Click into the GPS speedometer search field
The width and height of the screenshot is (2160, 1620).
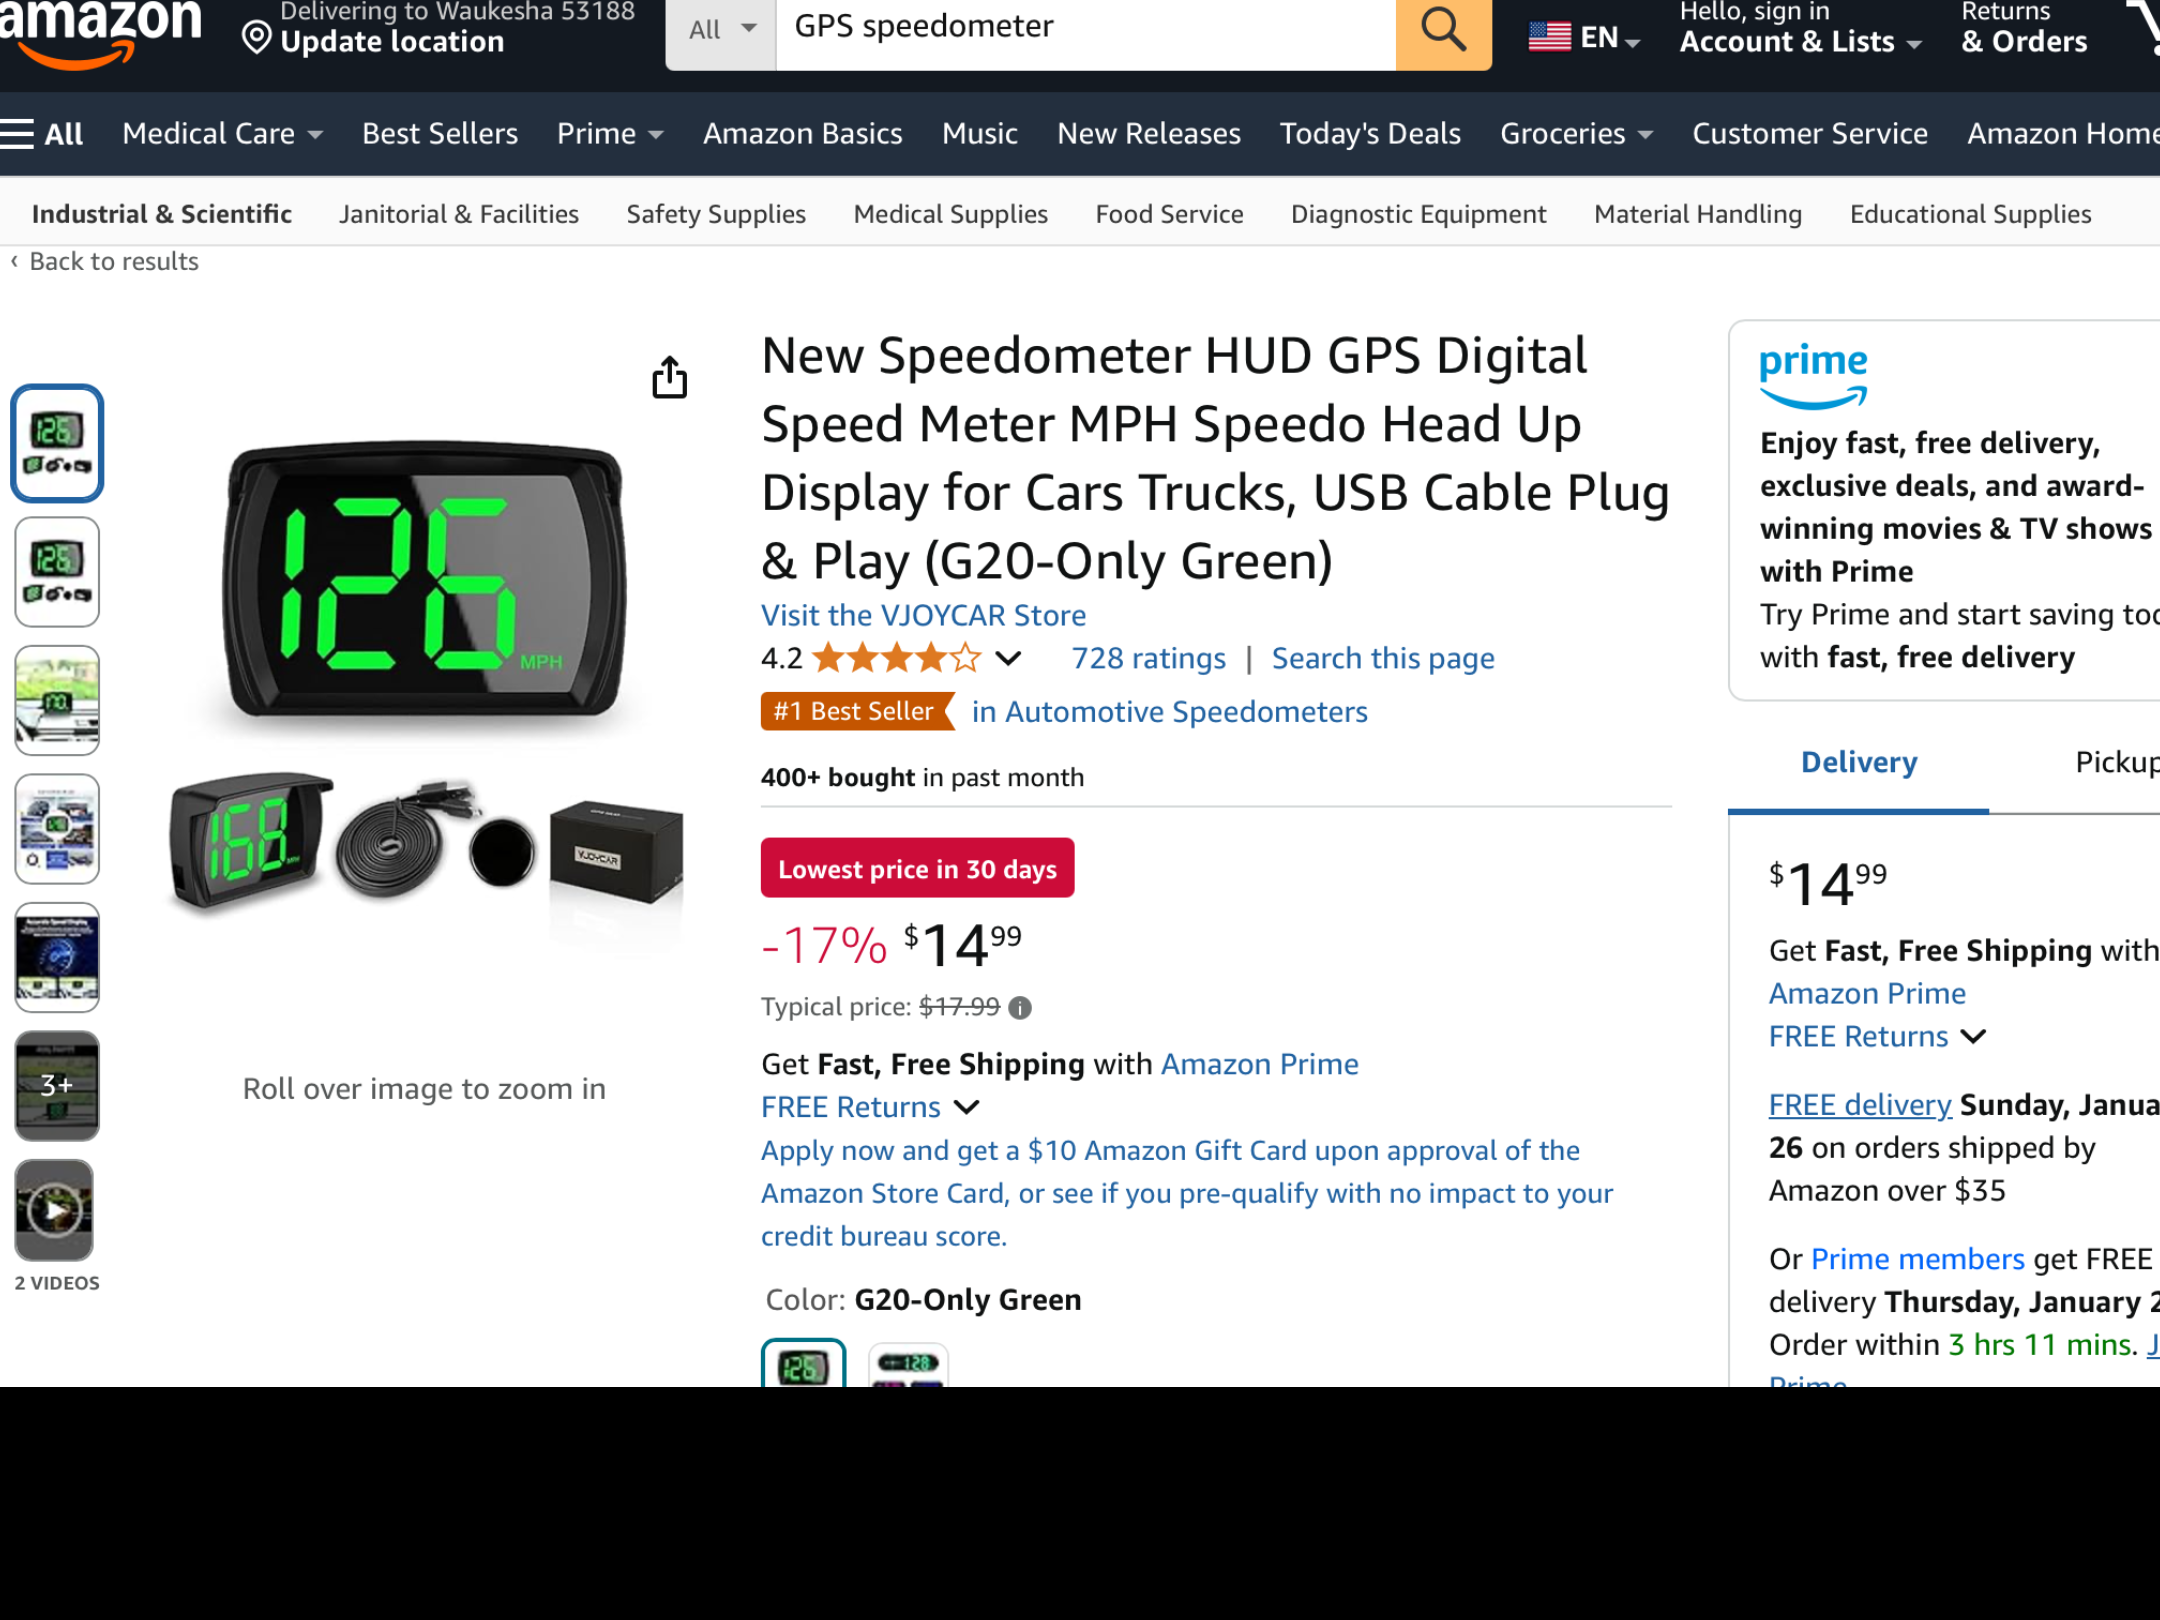tap(1085, 30)
